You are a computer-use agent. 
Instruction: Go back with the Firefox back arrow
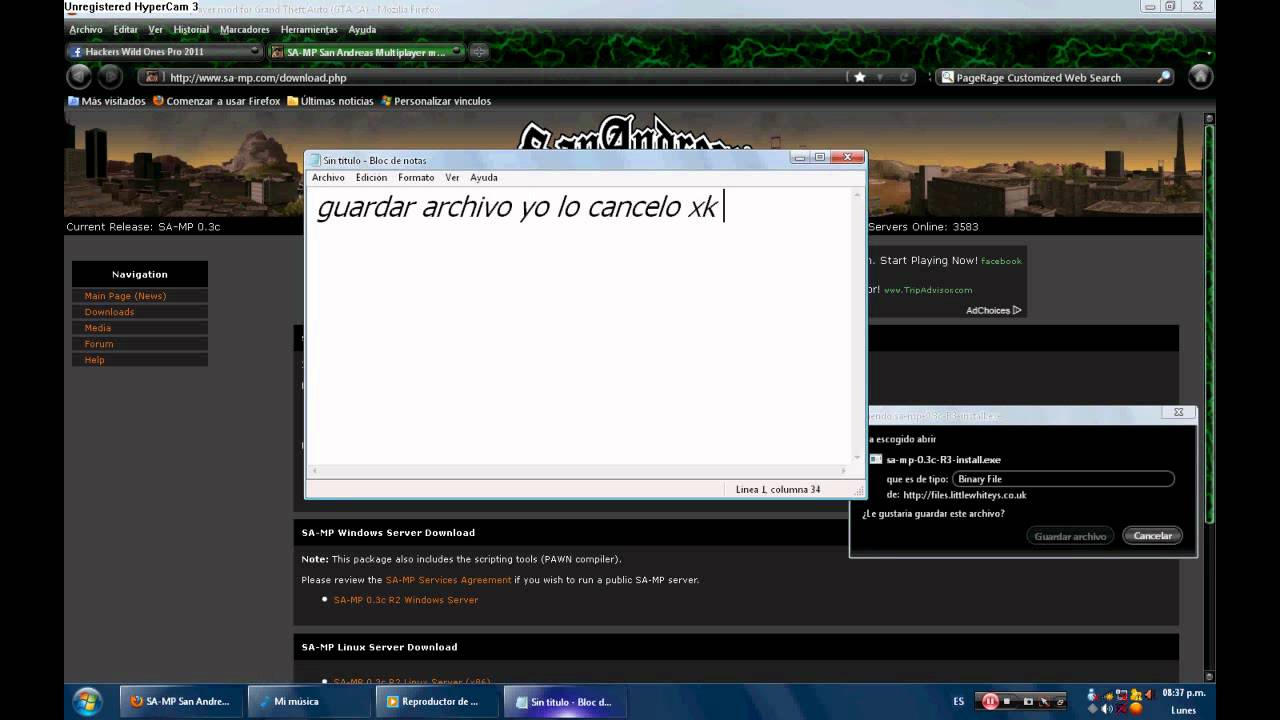(79, 77)
